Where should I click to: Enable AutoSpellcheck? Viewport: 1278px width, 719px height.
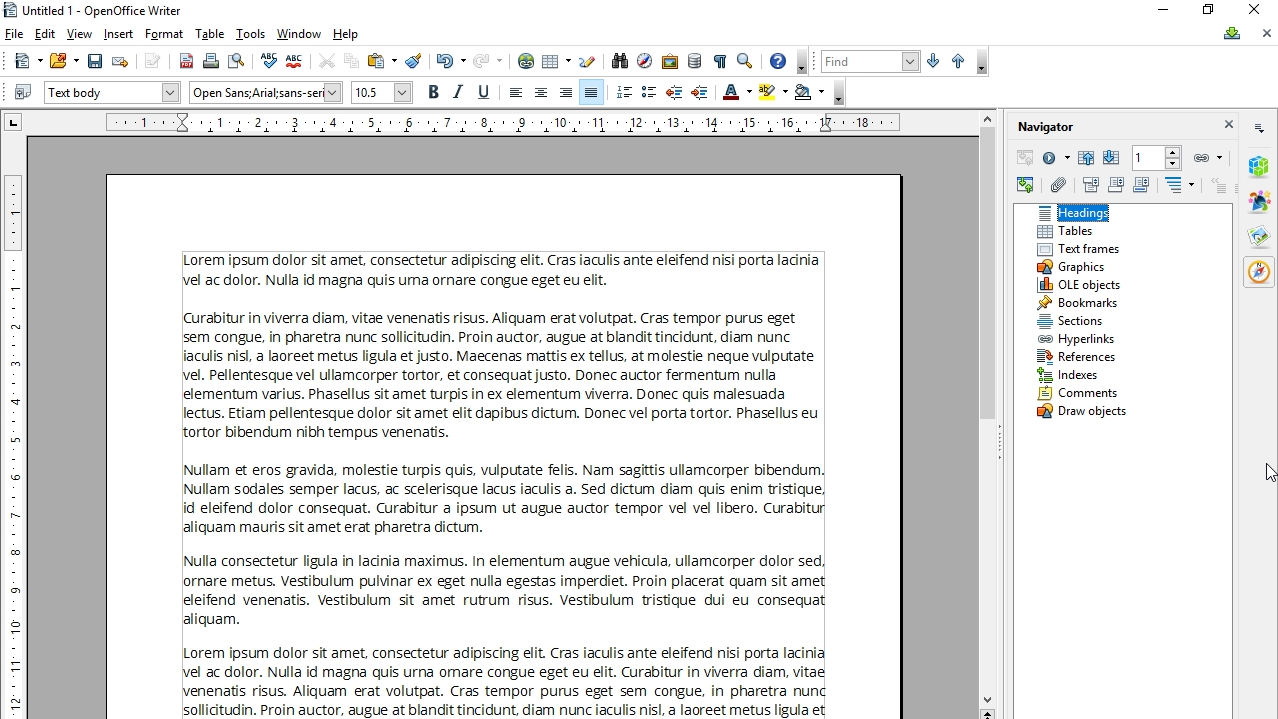click(294, 61)
